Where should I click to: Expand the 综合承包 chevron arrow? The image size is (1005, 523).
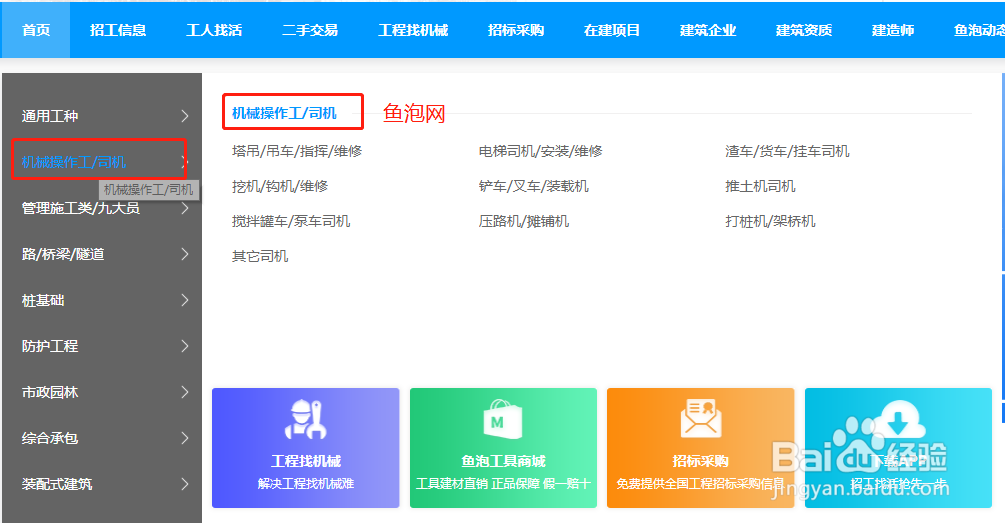click(185, 438)
